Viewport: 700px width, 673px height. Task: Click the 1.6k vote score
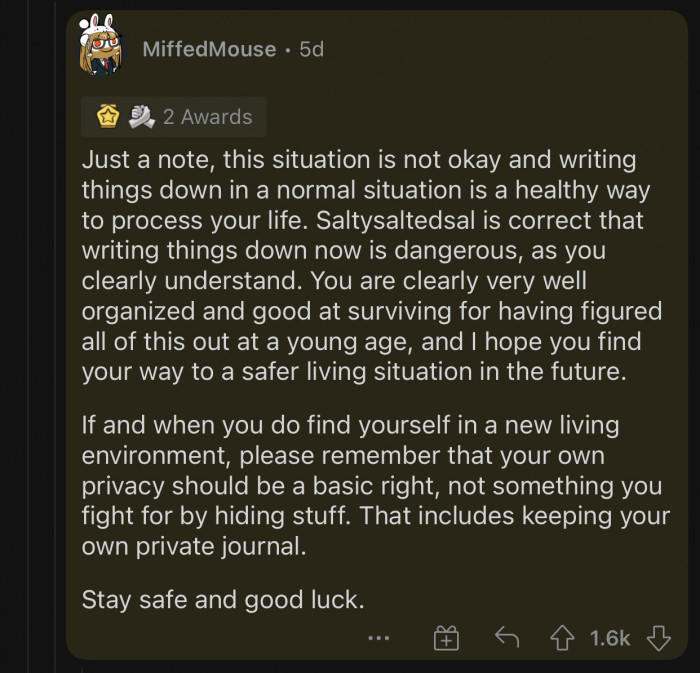(610, 637)
